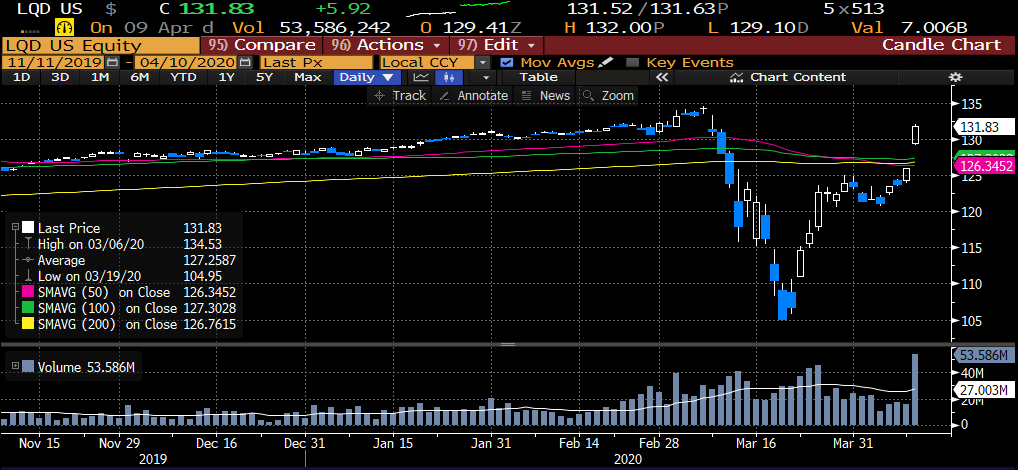Collapse the Last Price legend tree
This screenshot has height=470, width=1018.
pos(16,227)
